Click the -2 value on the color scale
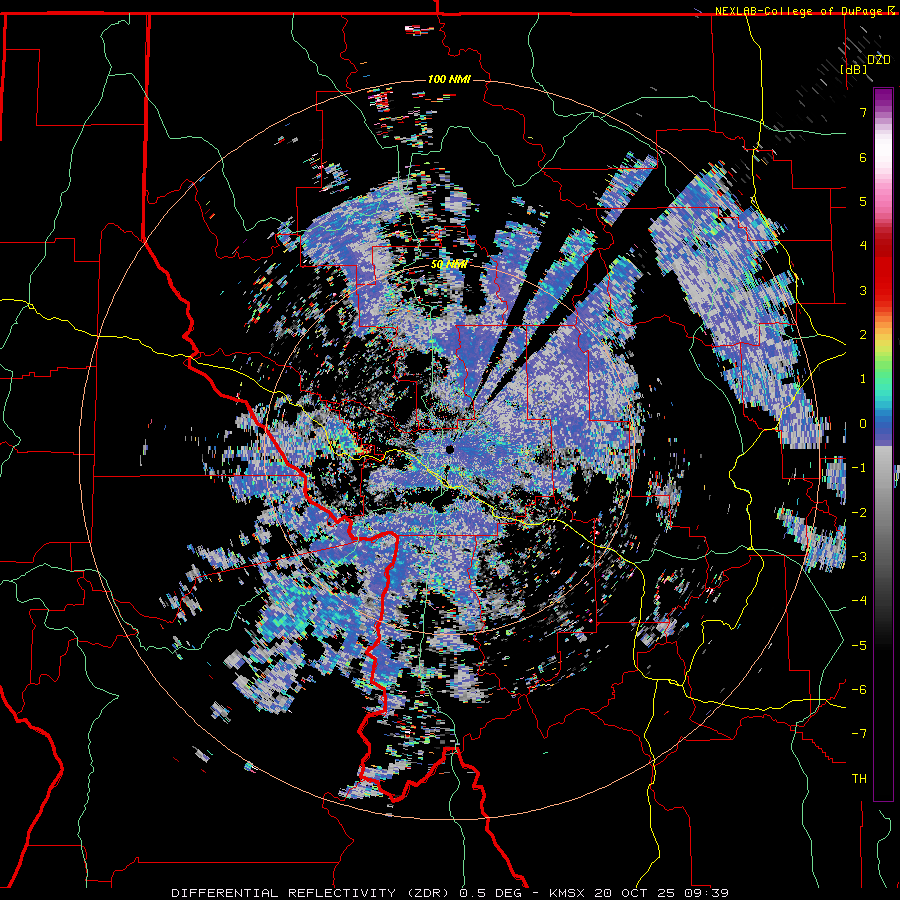 [x=859, y=513]
